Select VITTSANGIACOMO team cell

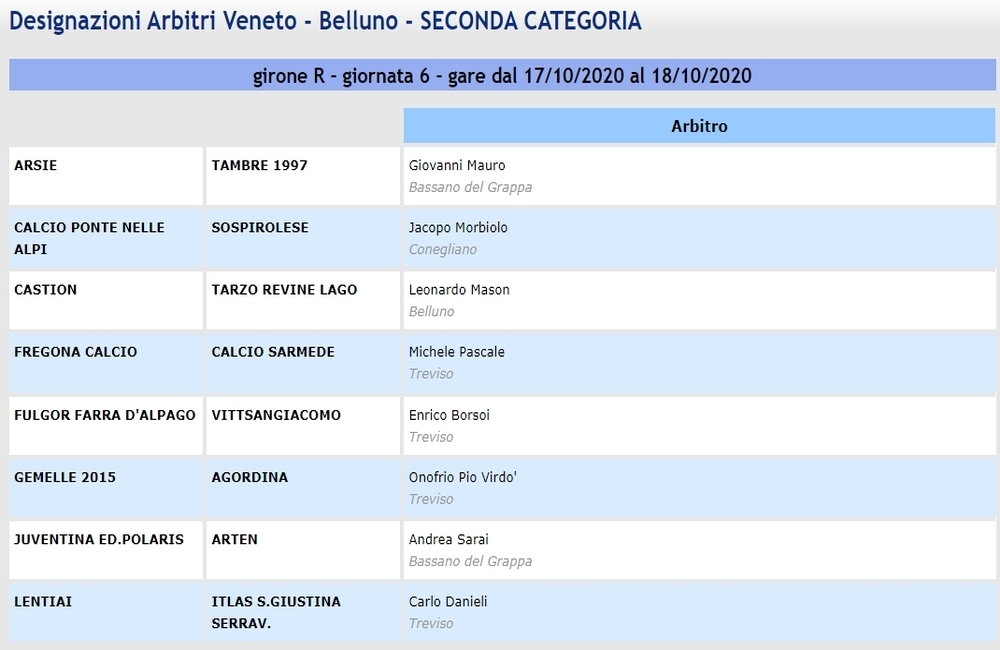click(x=303, y=425)
